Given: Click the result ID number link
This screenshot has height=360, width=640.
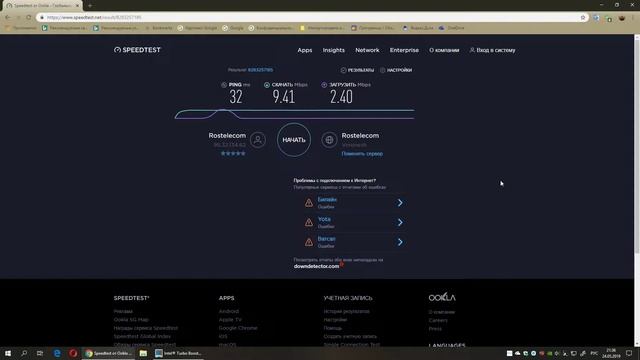Looking at the screenshot, I should [260, 70].
